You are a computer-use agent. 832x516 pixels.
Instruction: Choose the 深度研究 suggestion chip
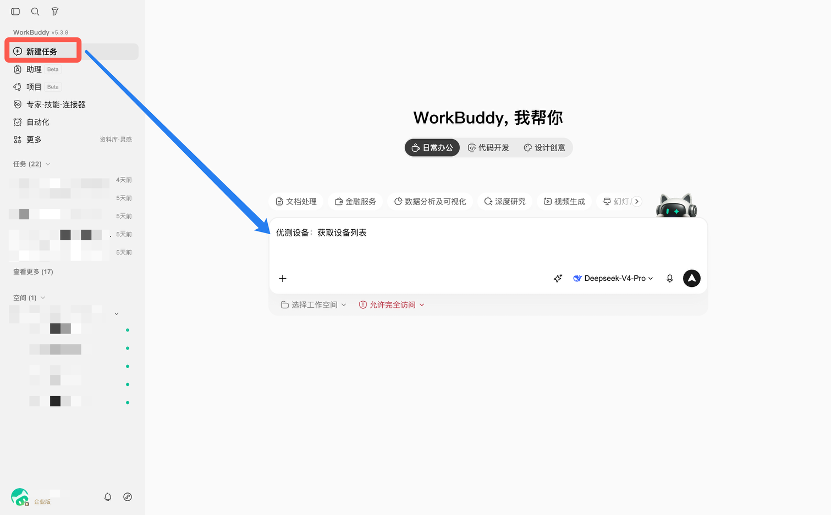coord(505,202)
